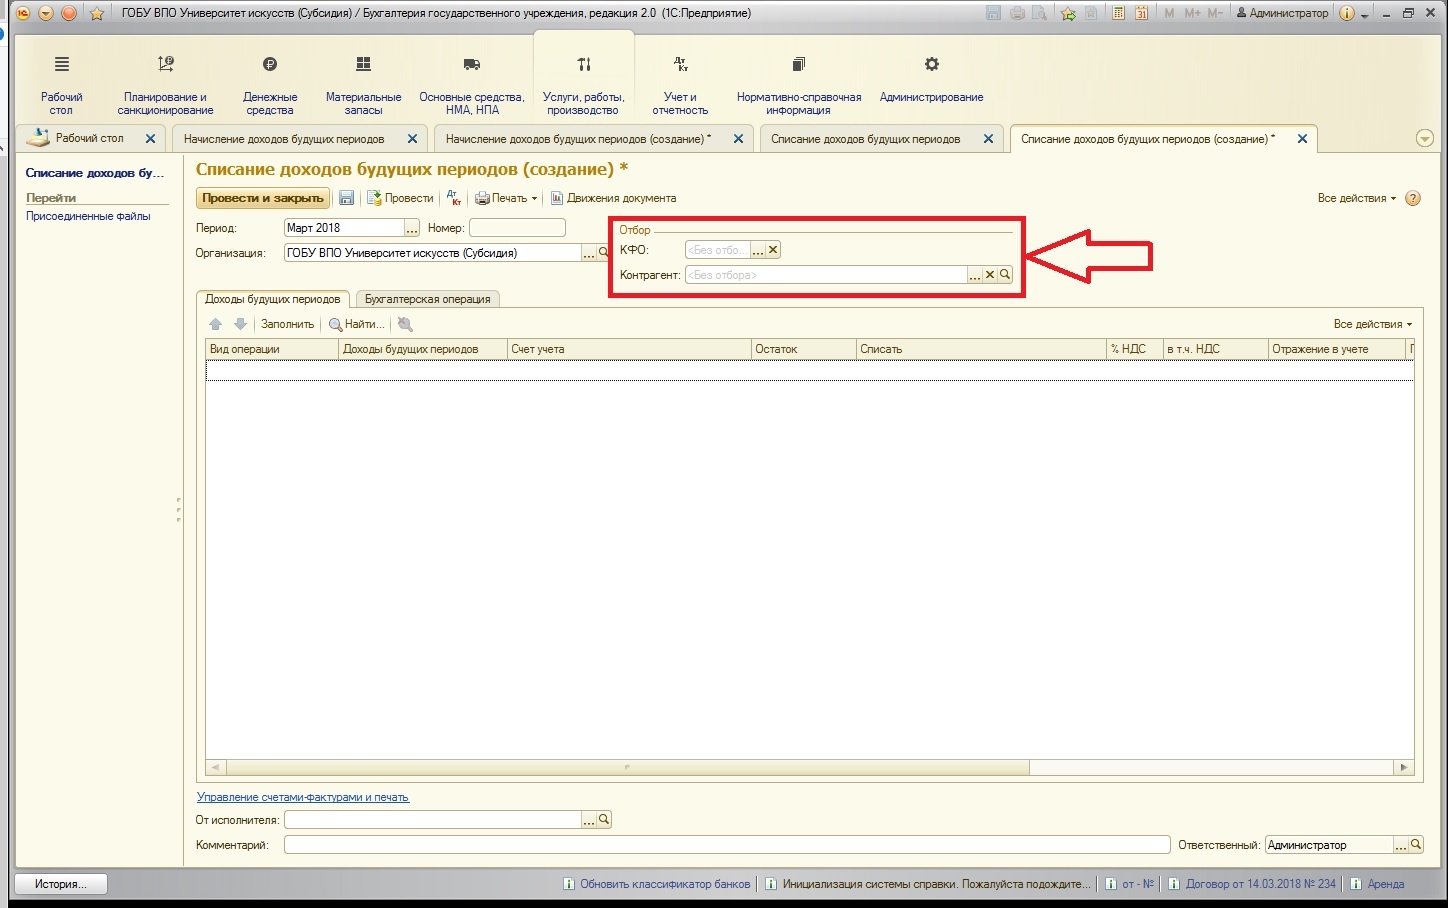Click Заполнить button
Image resolution: width=1448 pixels, height=908 pixels.
[x=287, y=324]
